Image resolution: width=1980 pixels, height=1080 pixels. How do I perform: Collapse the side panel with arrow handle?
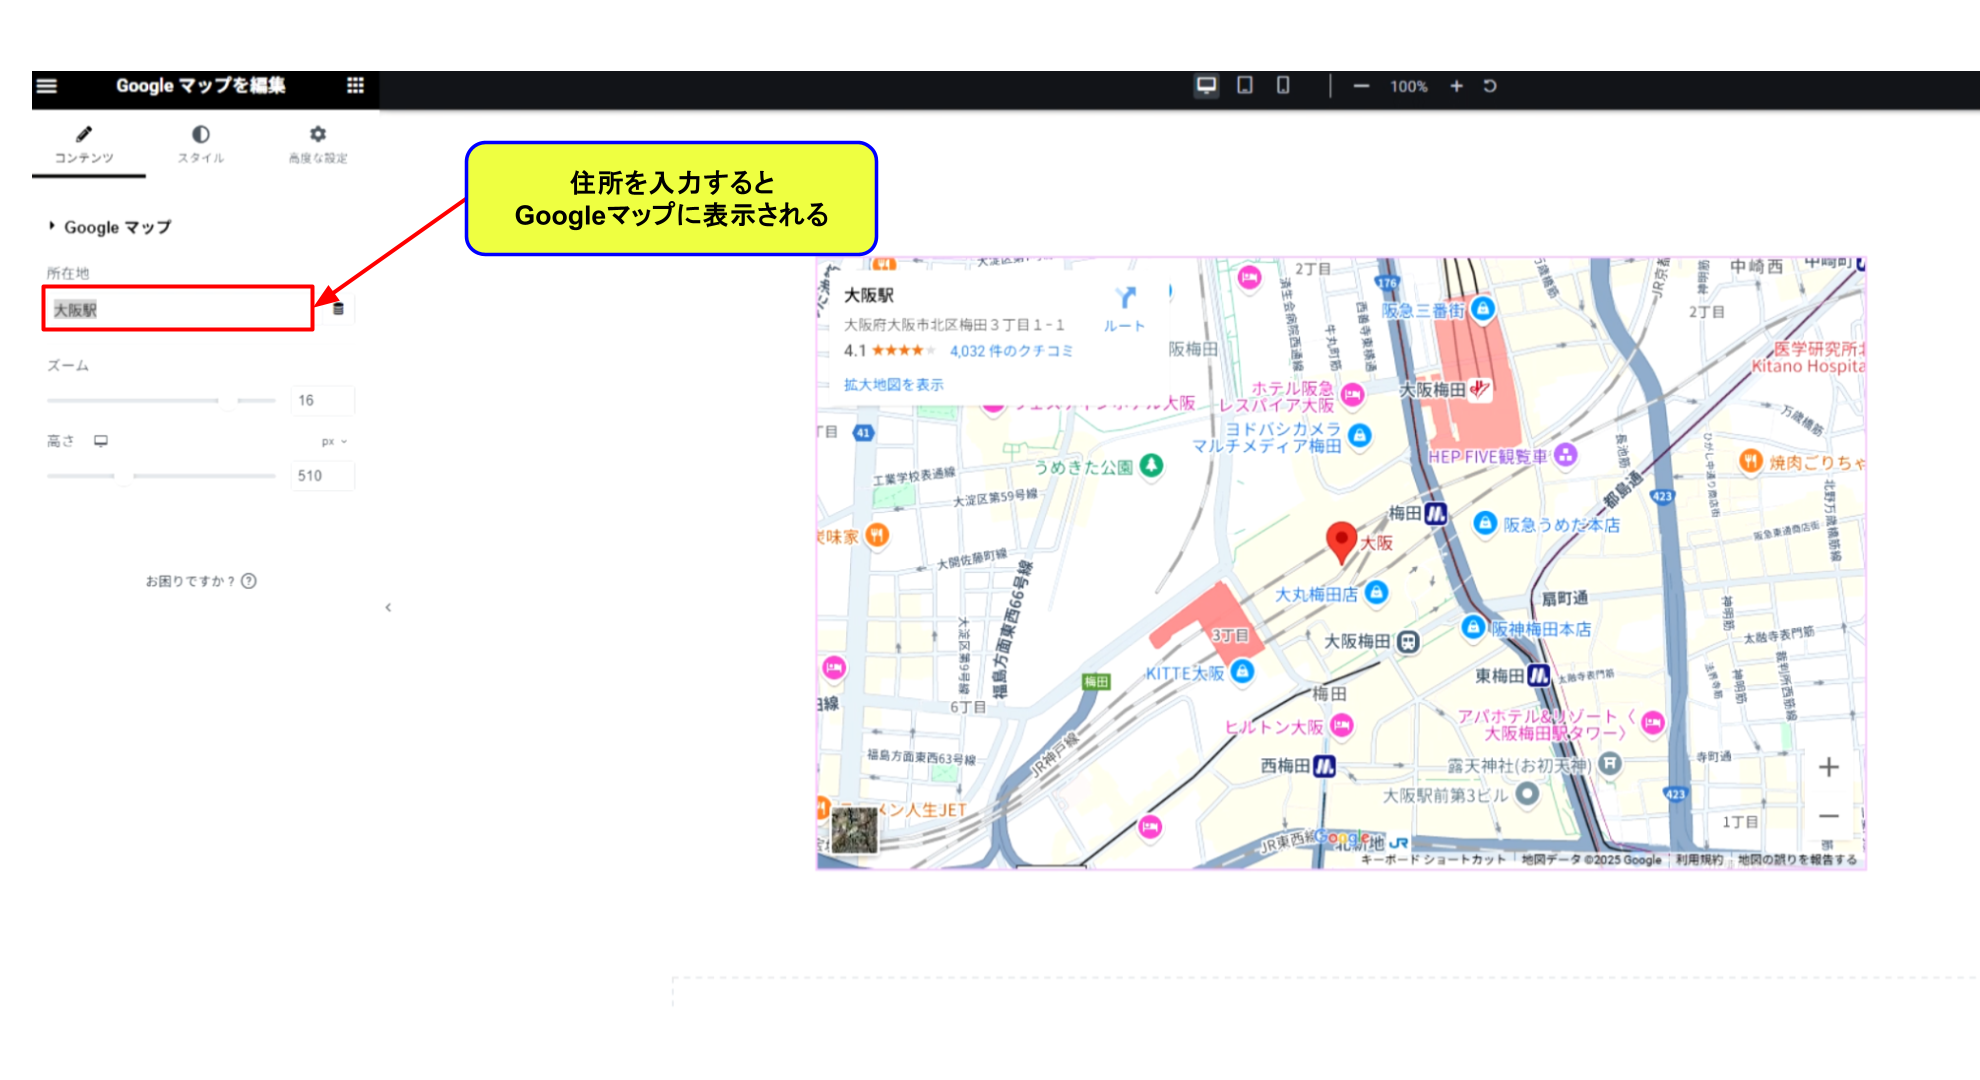(x=388, y=607)
